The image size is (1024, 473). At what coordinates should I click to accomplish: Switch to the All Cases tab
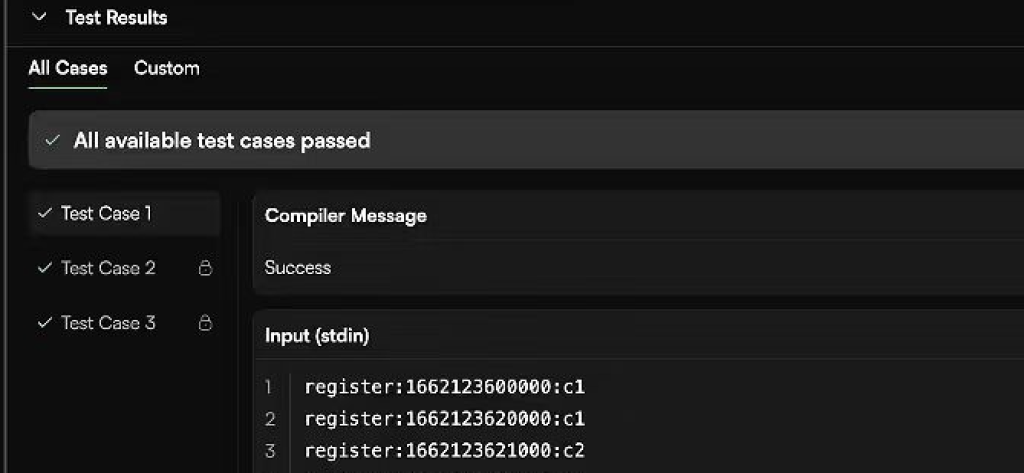click(68, 68)
